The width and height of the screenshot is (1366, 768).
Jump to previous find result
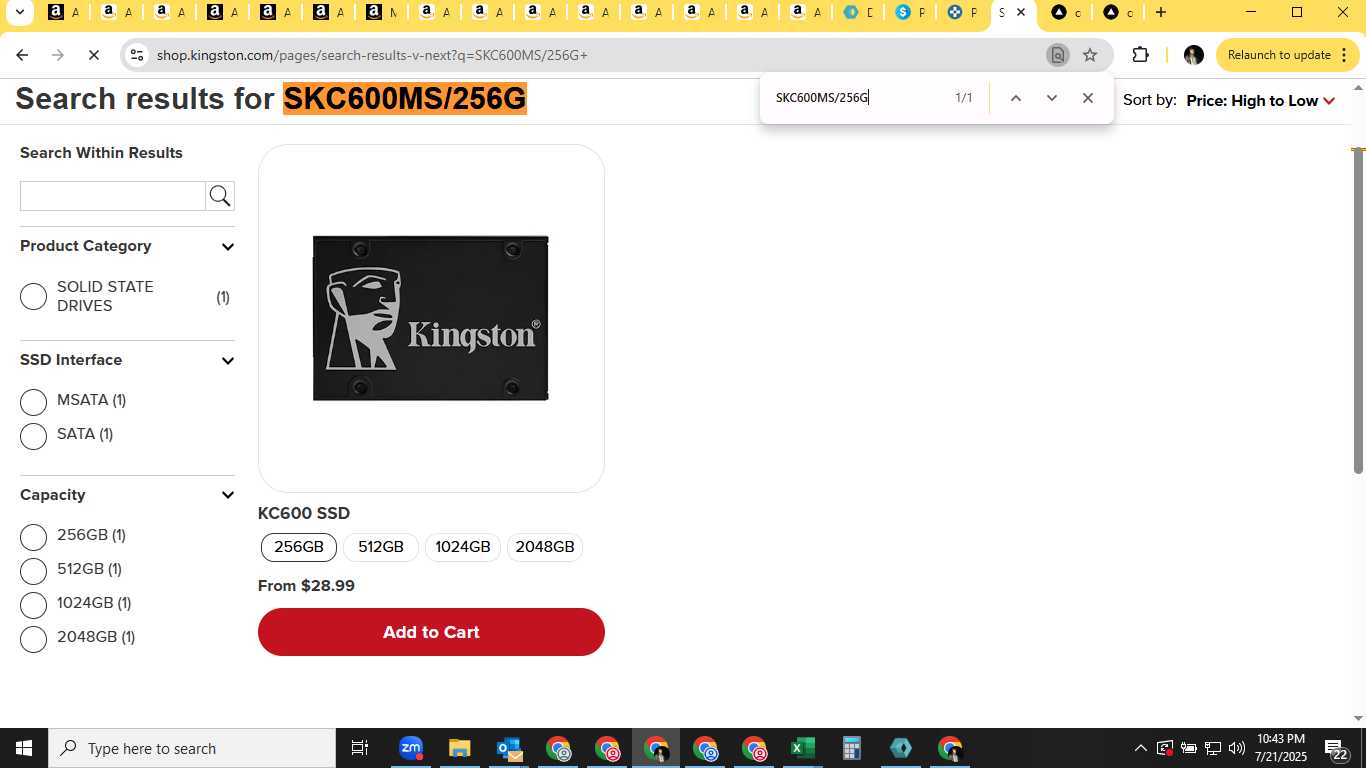1015,98
